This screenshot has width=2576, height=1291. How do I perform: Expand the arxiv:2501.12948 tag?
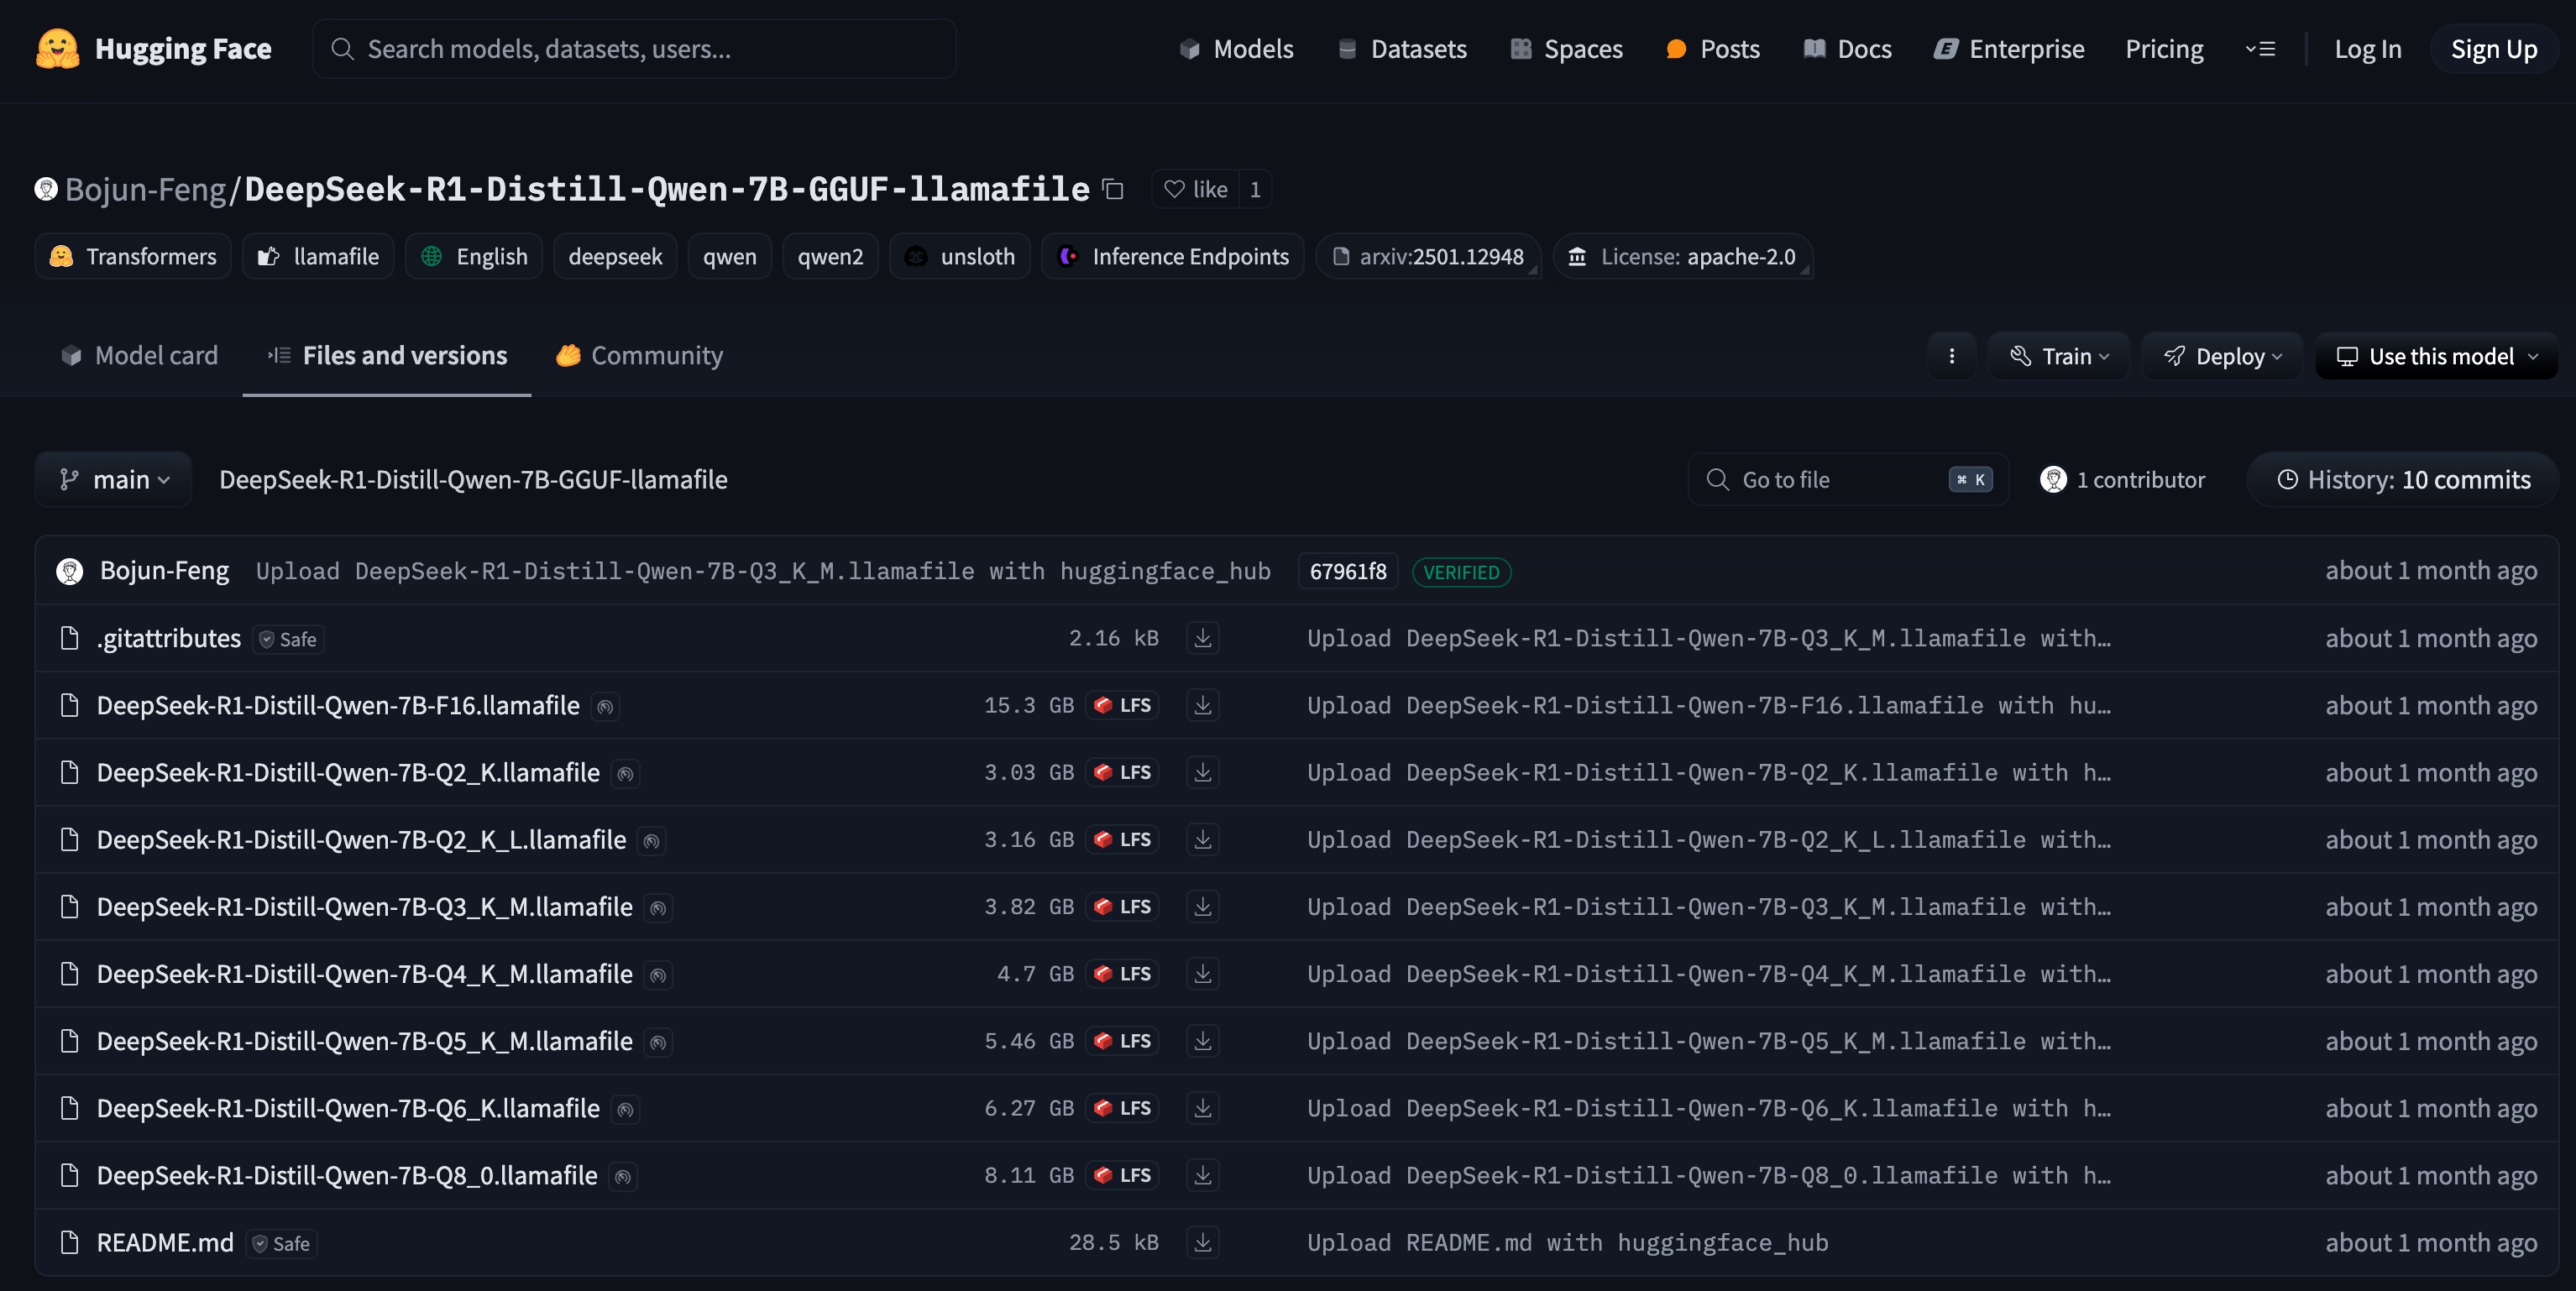pyautogui.click(x=1428, y=256)
